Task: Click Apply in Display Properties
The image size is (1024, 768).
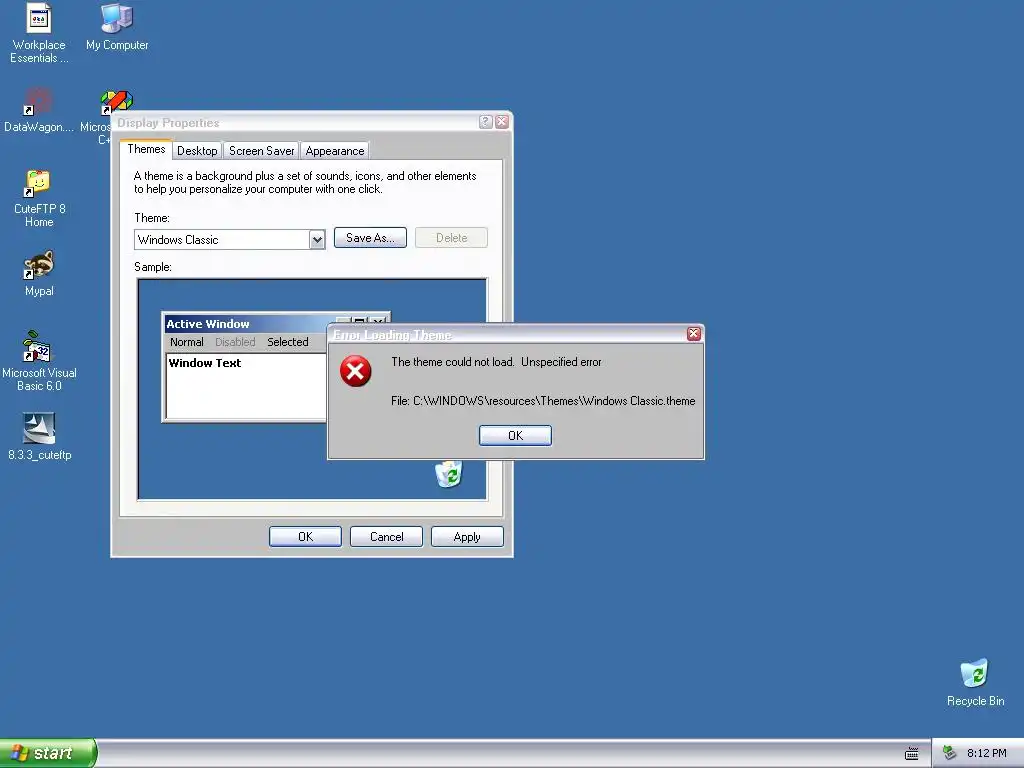Action: (467, 537)
